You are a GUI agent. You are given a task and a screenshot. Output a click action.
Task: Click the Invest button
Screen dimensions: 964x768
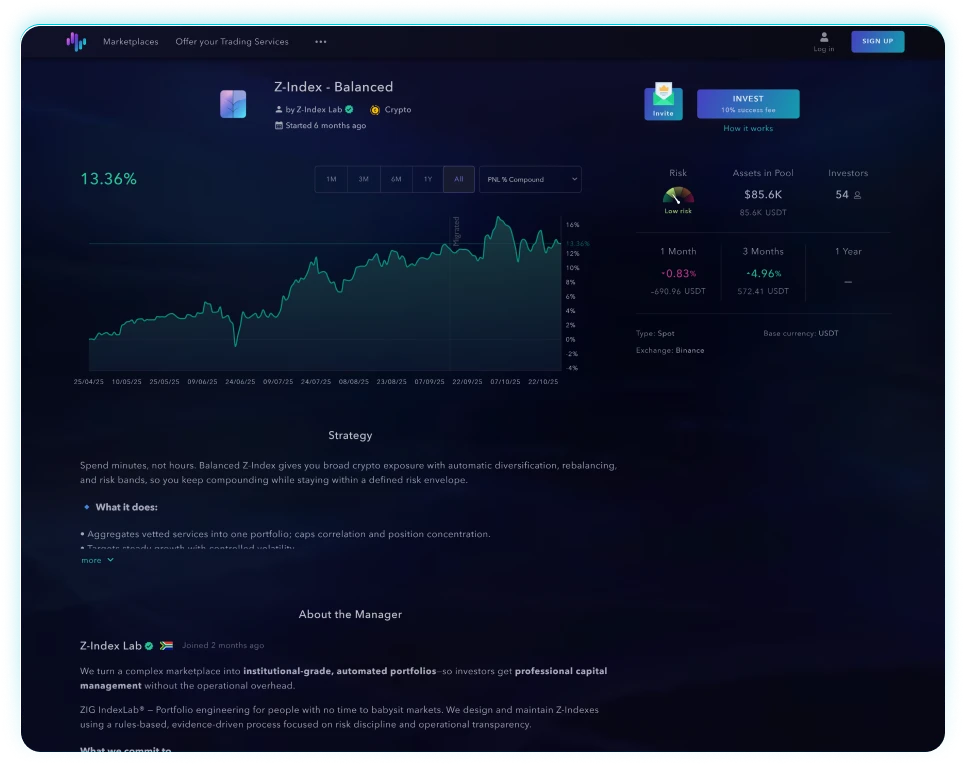748,104
